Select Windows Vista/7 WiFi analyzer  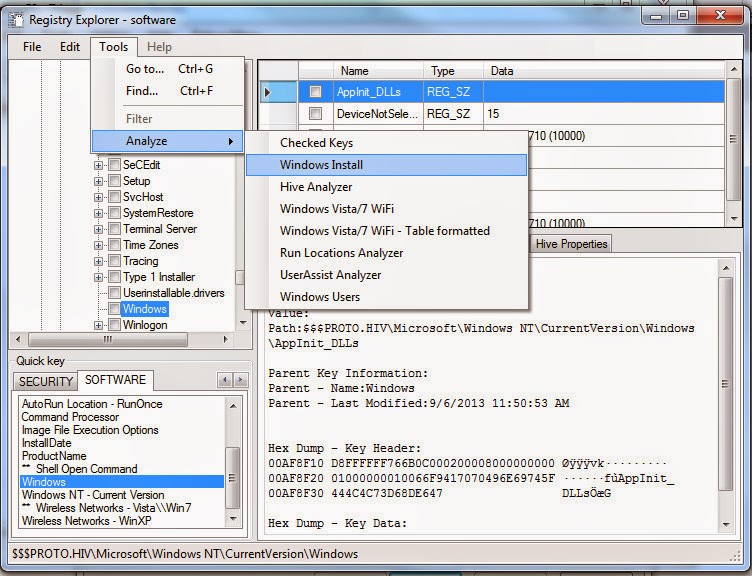387,209
